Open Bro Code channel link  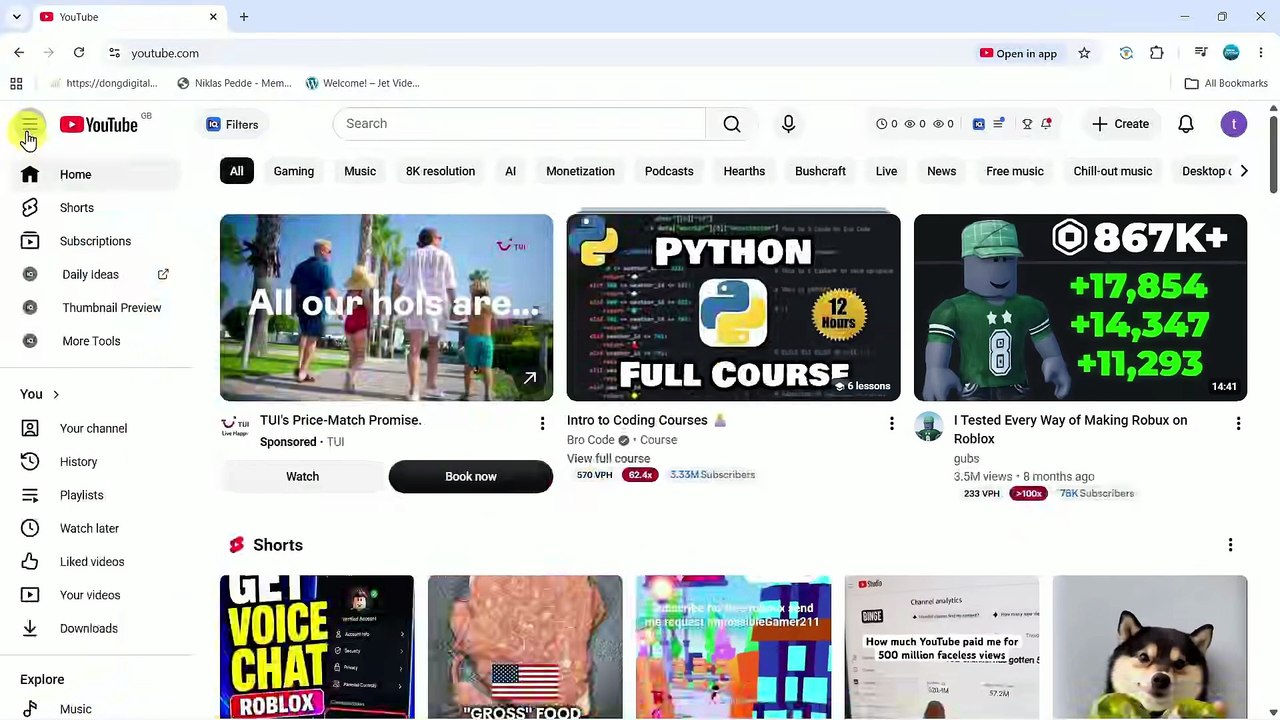tap(591, 440)
